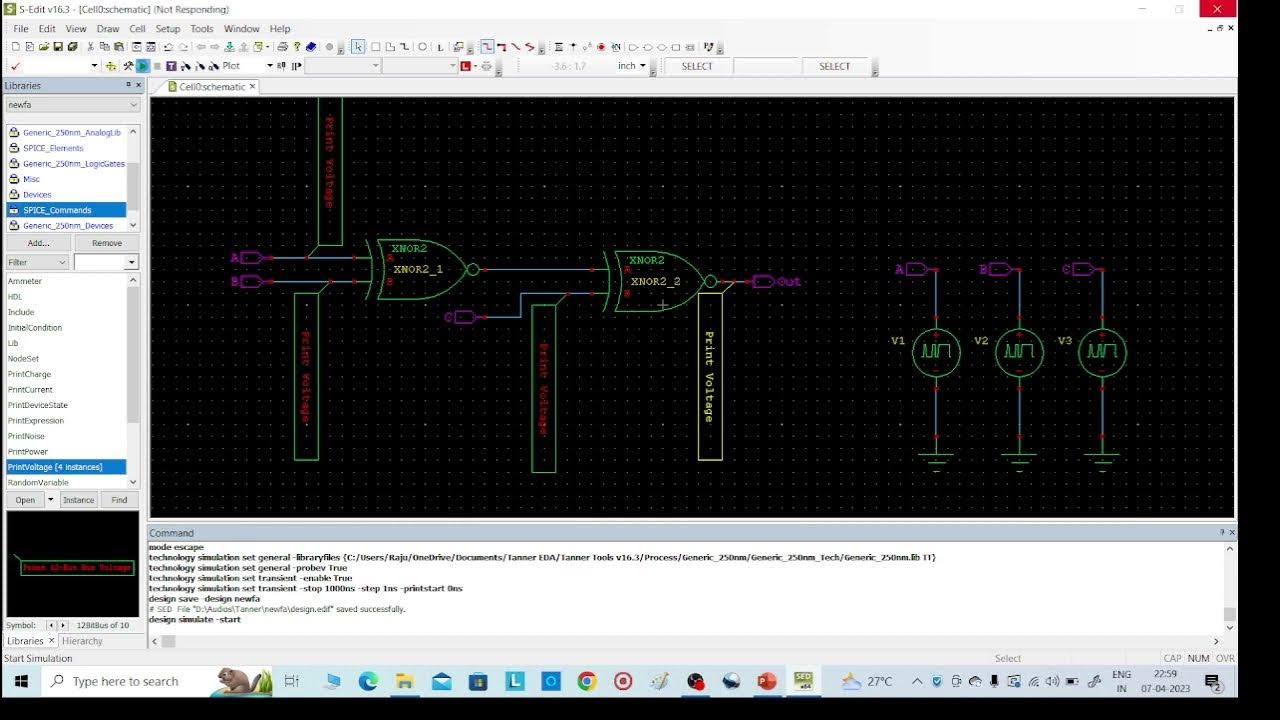
Task: Click previous symbol arrow beside Symbol label
Action: (x=52, y=625)
